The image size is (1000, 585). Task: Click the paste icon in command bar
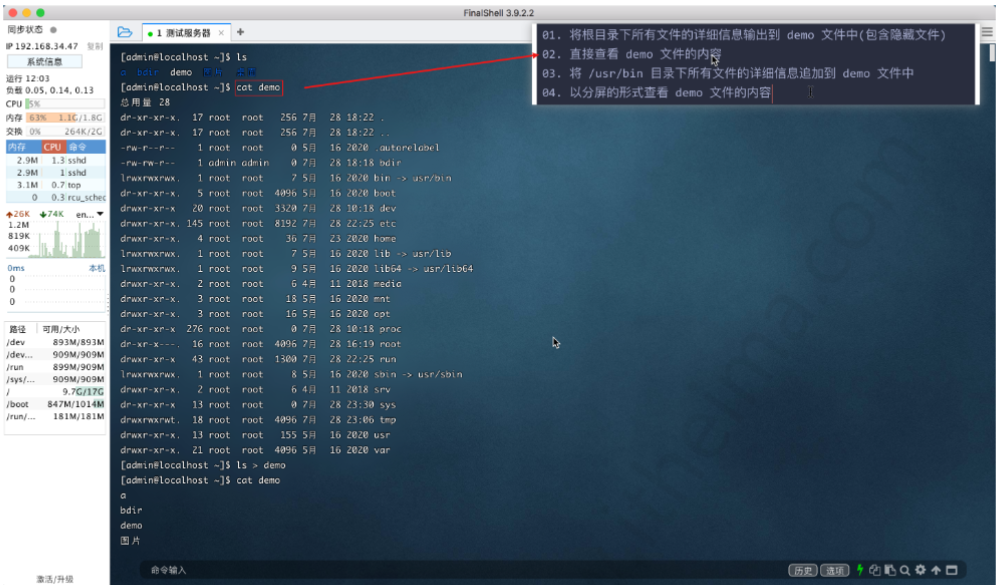(x=890, y=570)
